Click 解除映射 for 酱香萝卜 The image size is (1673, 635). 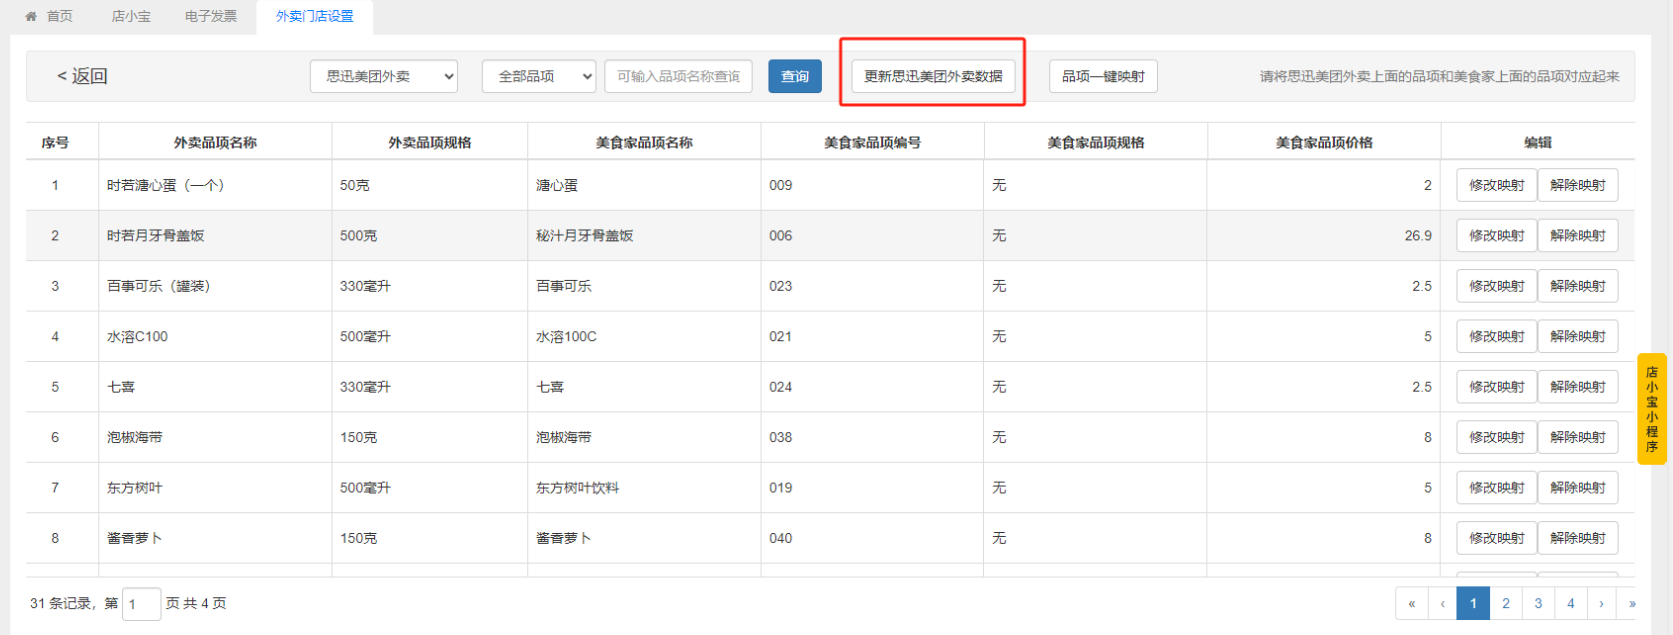pyautogui.click(x=1577, y=538)
